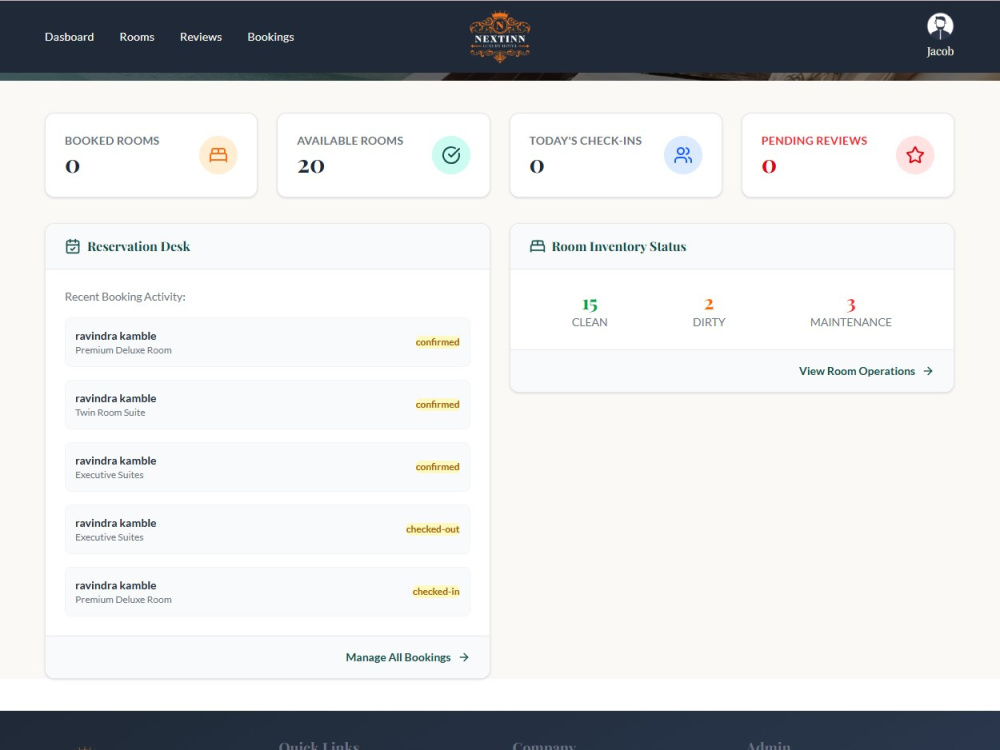1000x750 pixels.
Task: Click the Clean rooms count 15
Action: point(589,305)
